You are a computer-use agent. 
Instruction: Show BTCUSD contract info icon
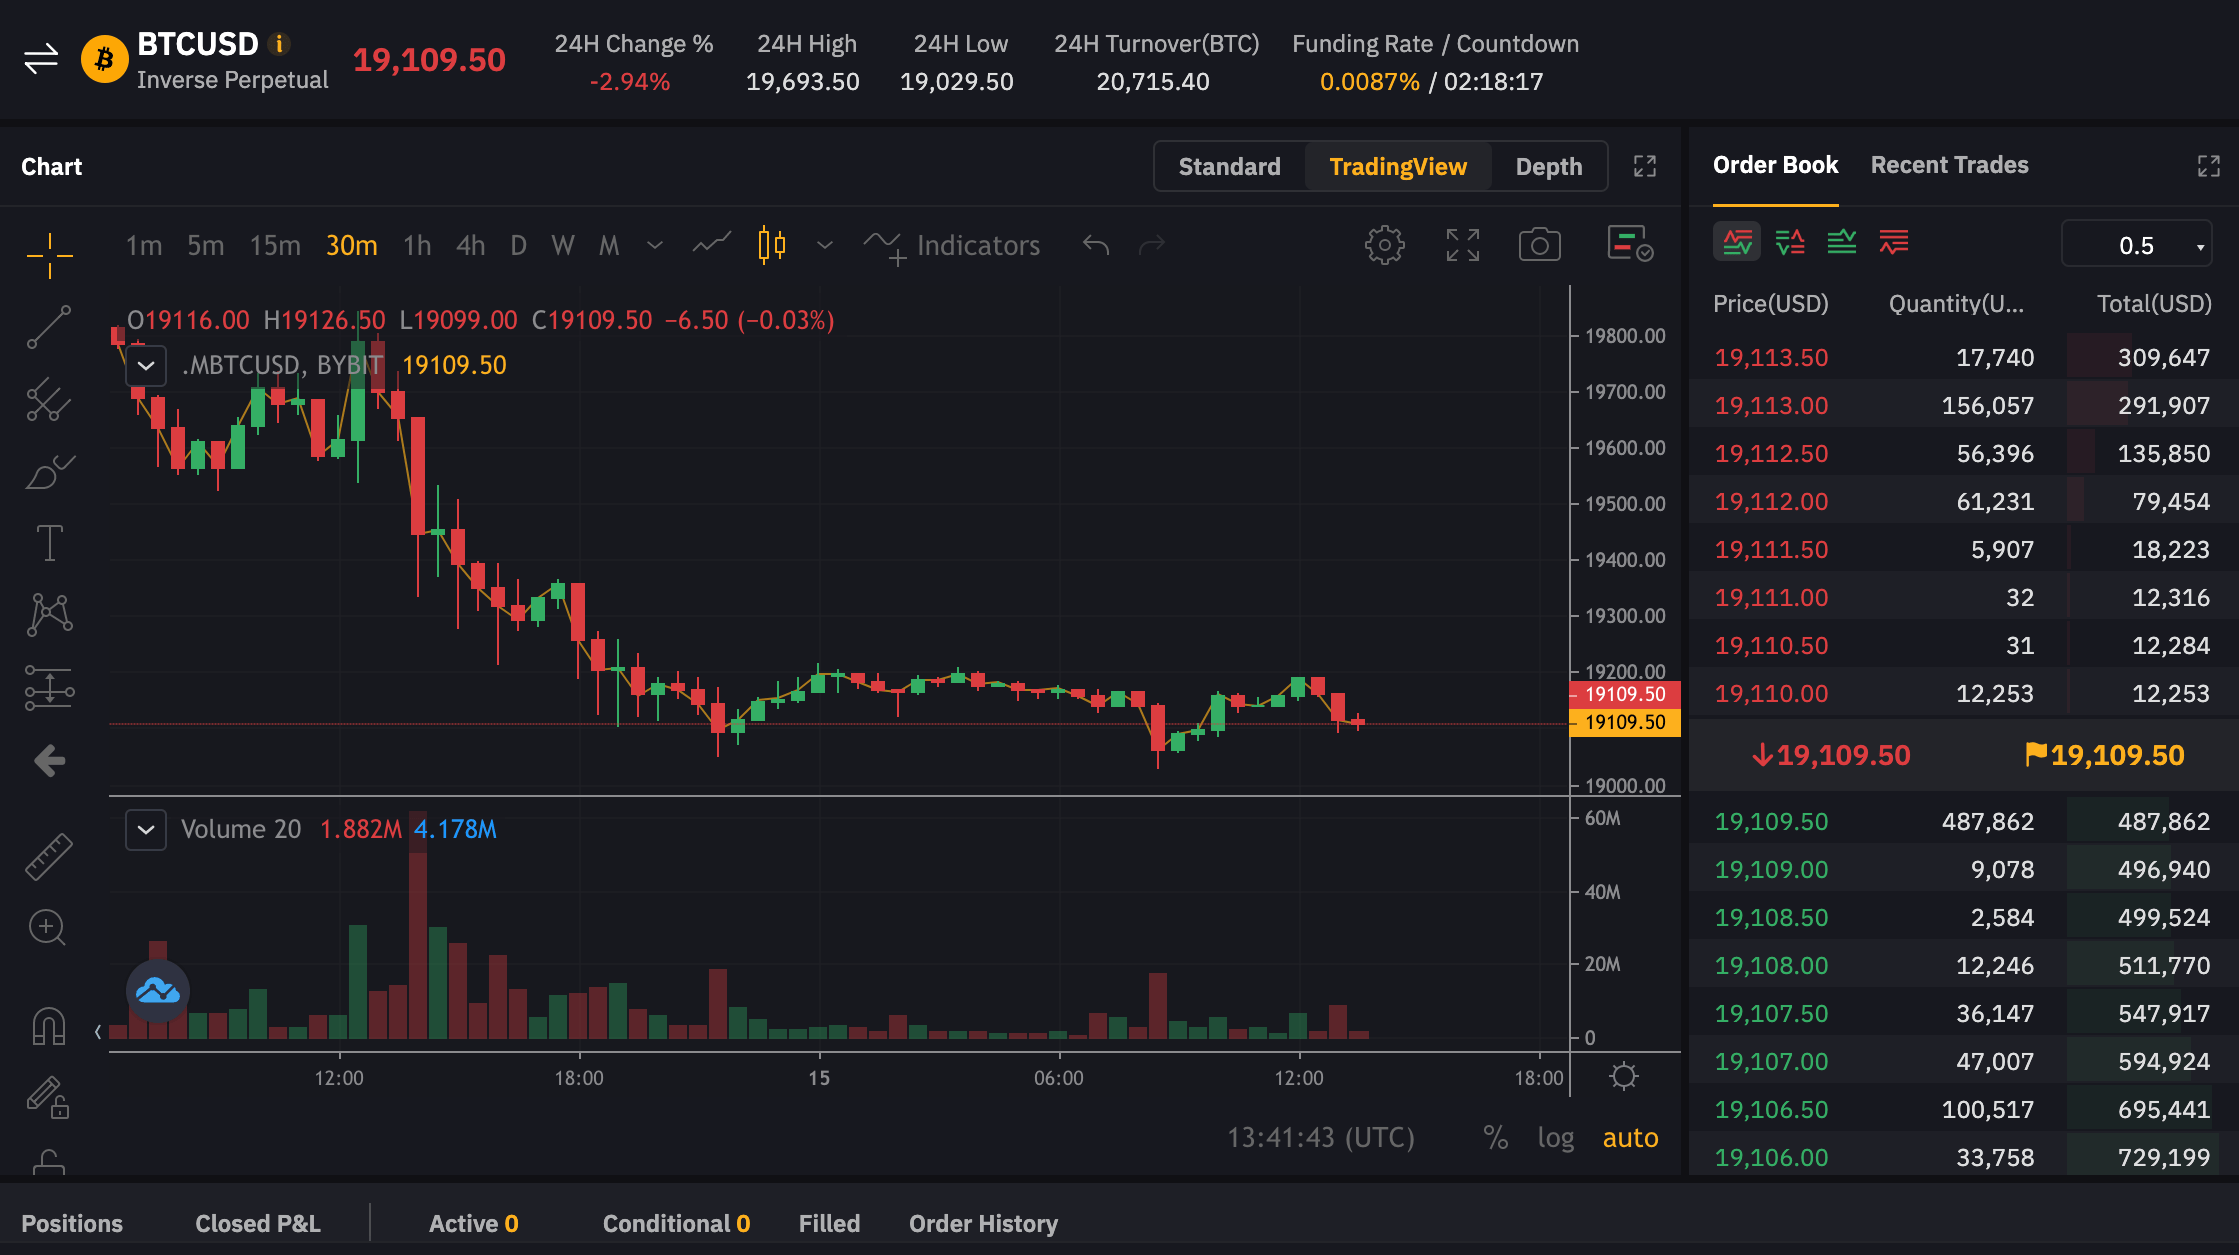[280, 44]
